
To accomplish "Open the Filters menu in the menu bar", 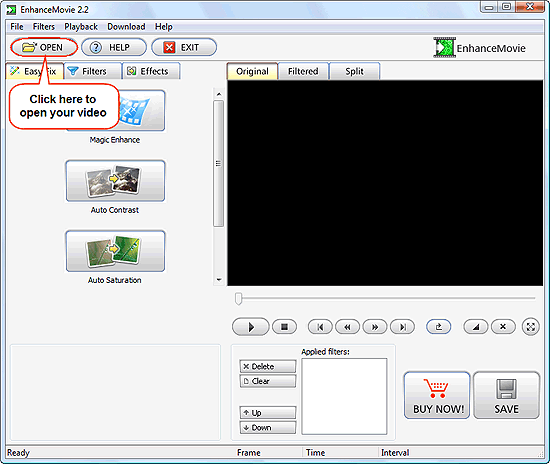I will [44, 27].
